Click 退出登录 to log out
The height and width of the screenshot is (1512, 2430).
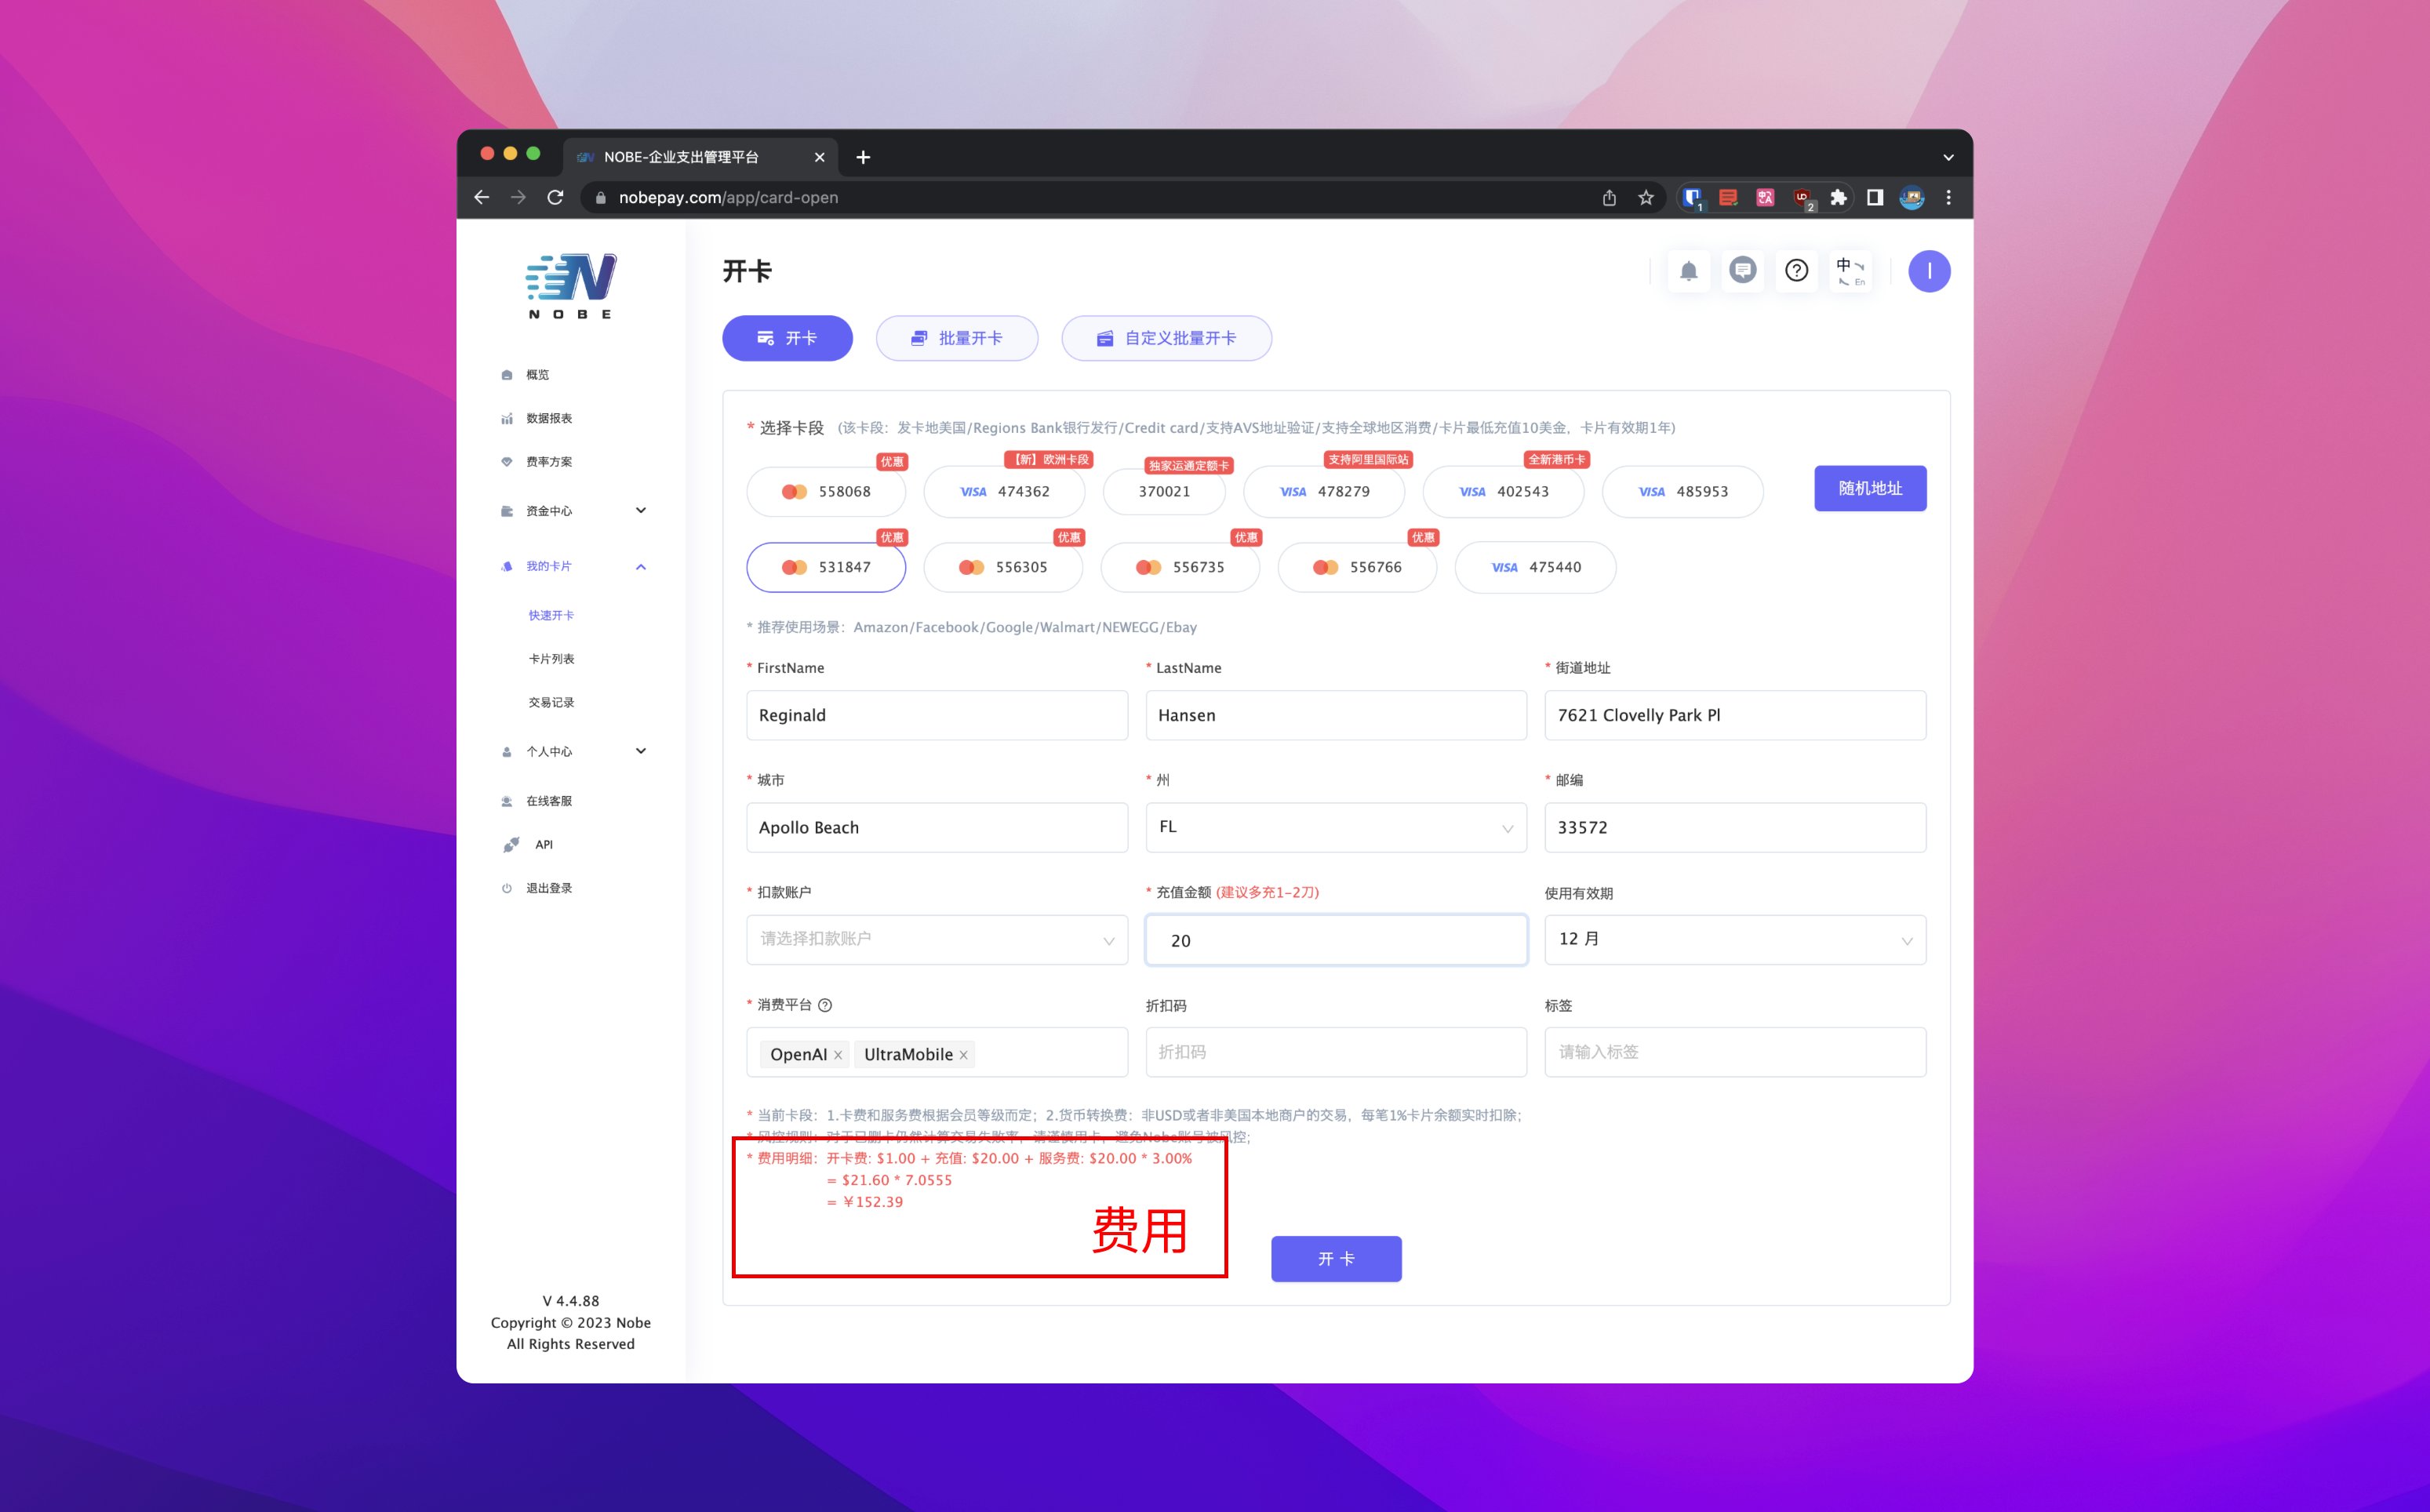point(548,888)
